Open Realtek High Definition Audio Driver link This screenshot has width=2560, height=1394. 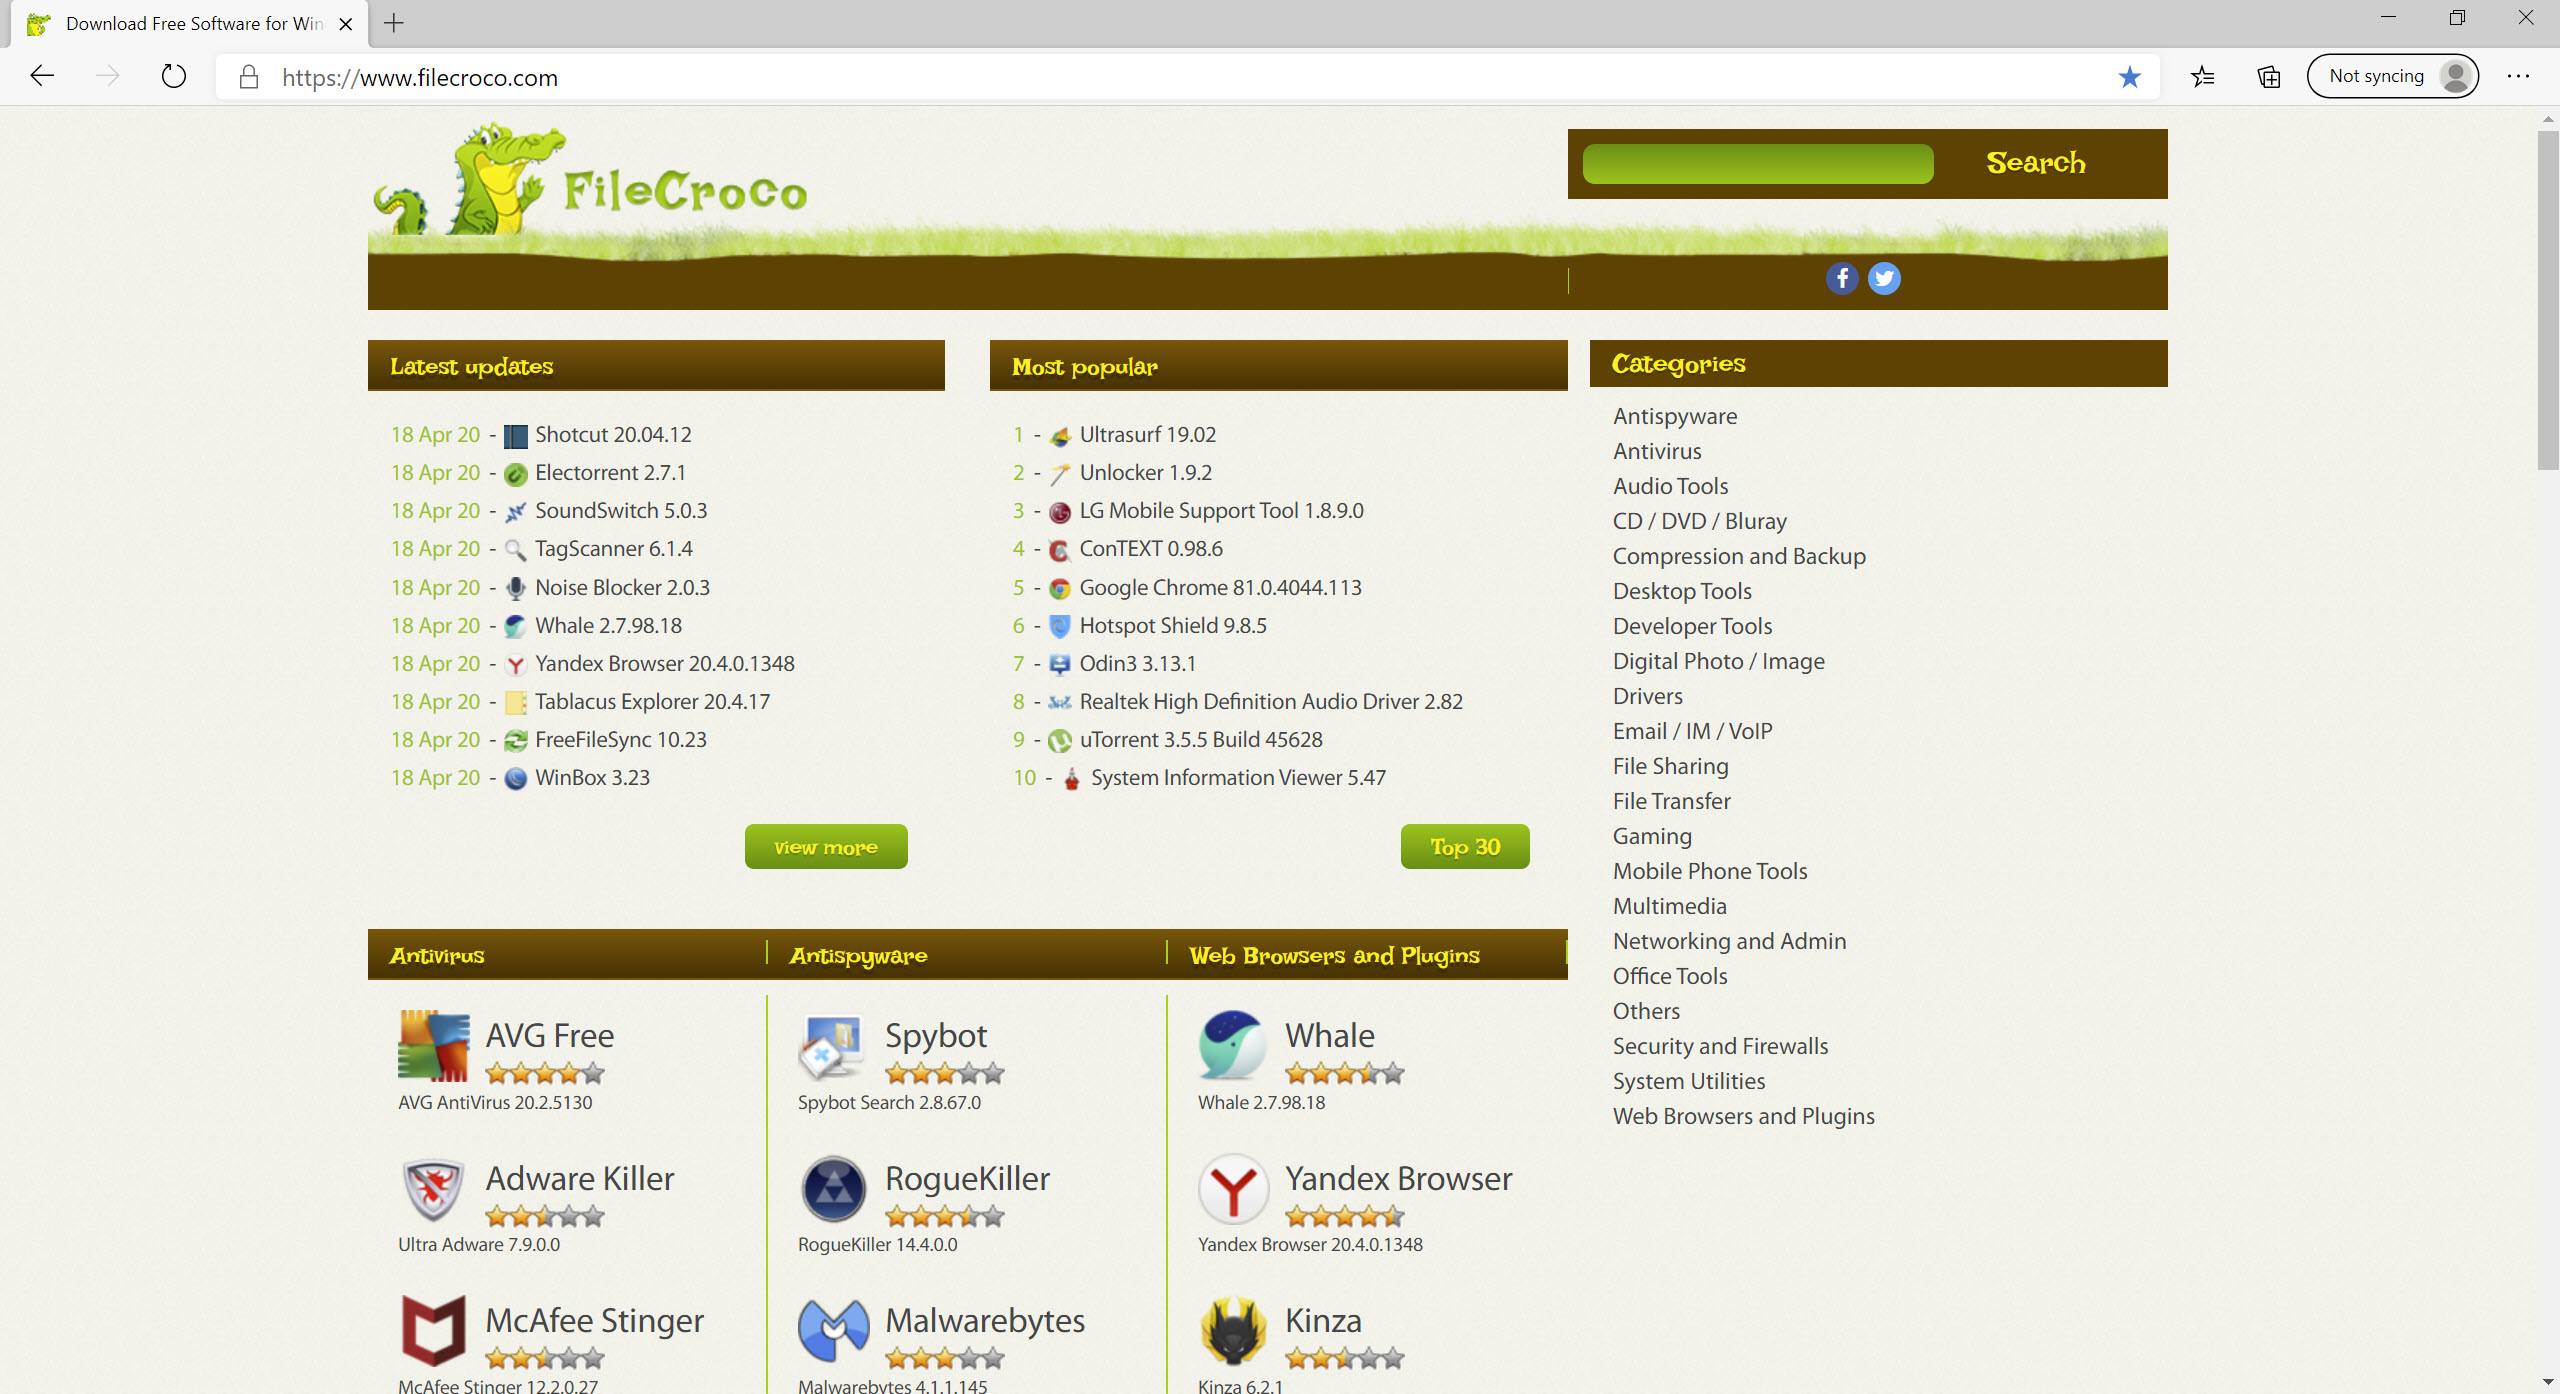[1271, 702]
